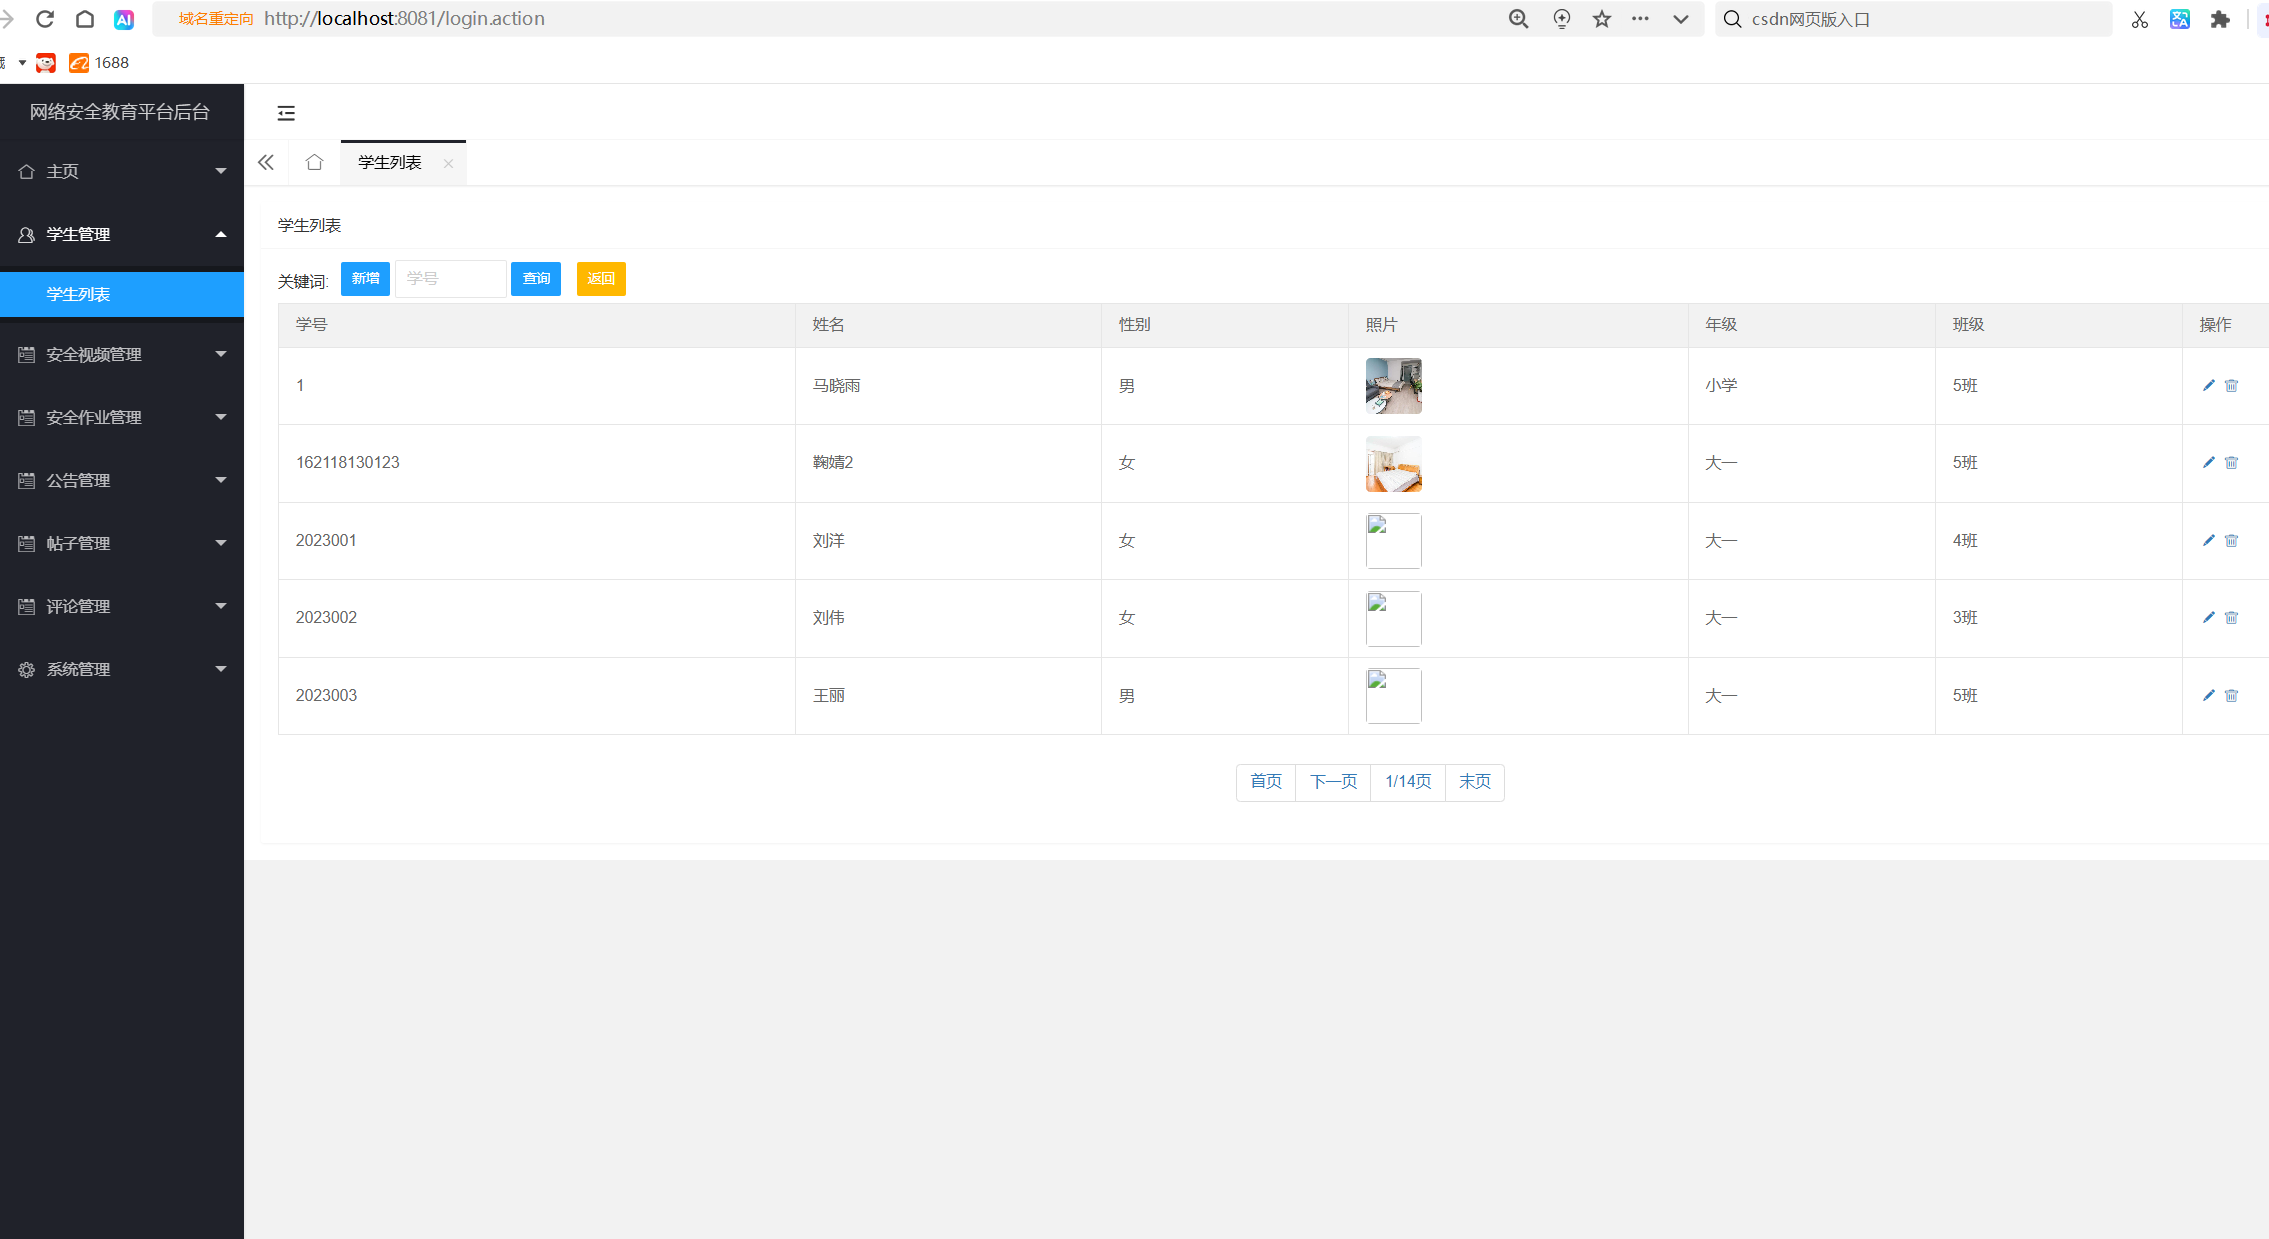The width and height of the screenshot is (2269, 1239).
Task: Expand 公告管理 sidebar menu
Action: (122, 480)
